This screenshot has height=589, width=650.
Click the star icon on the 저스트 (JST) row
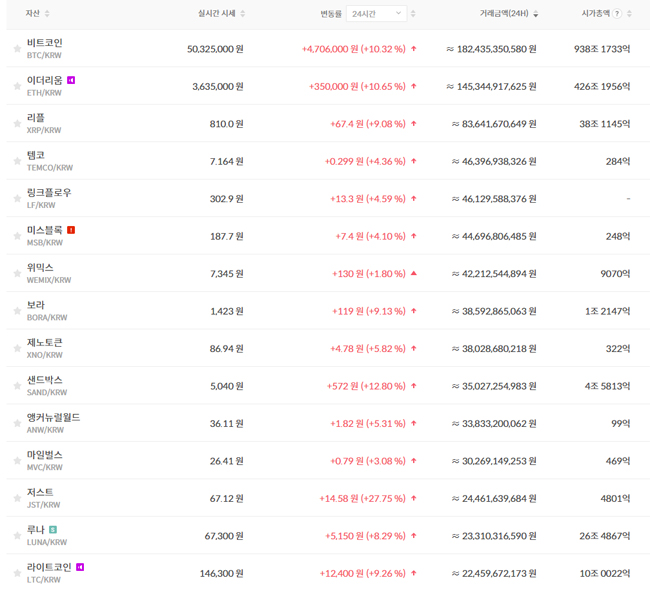click(17, 499)
